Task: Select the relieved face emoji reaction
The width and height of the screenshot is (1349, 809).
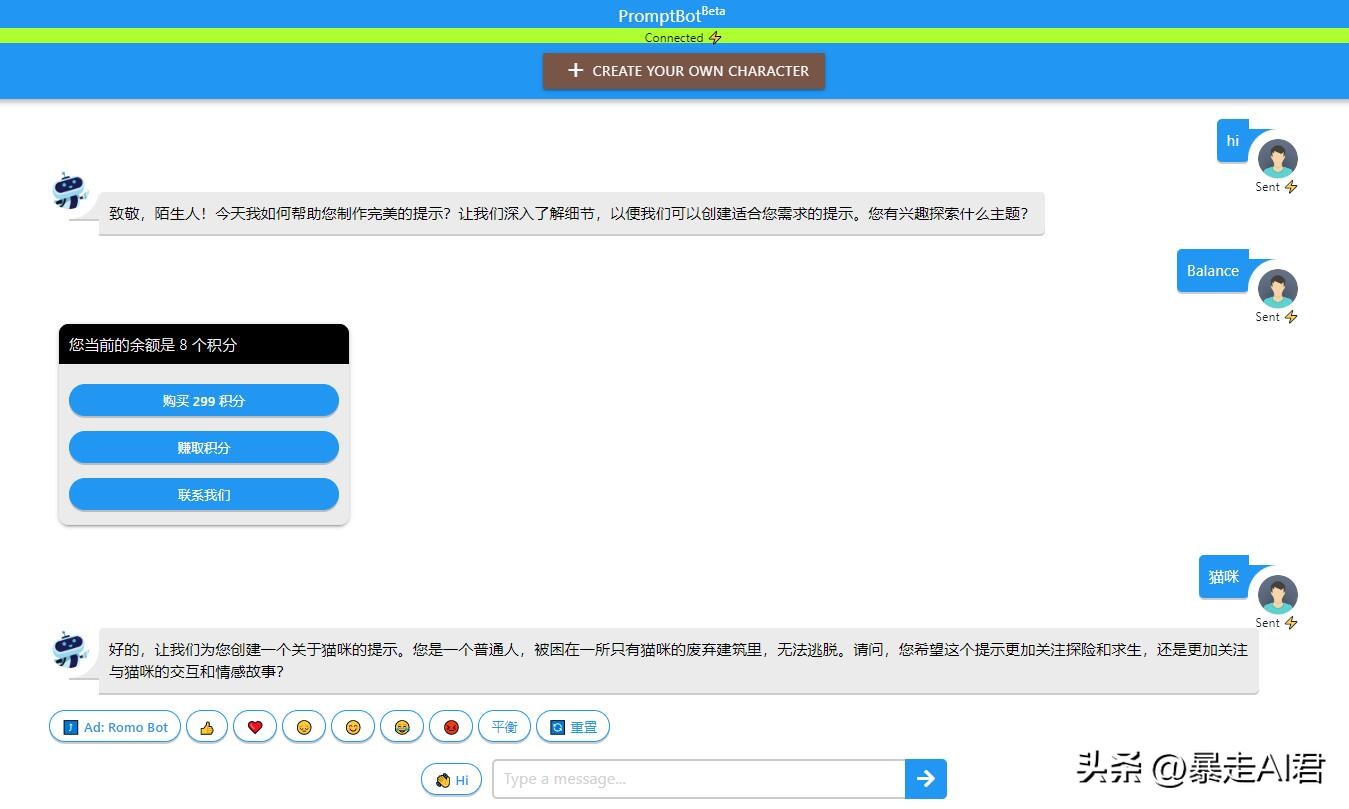Action: pyautogui.click(x=304, y=727)
